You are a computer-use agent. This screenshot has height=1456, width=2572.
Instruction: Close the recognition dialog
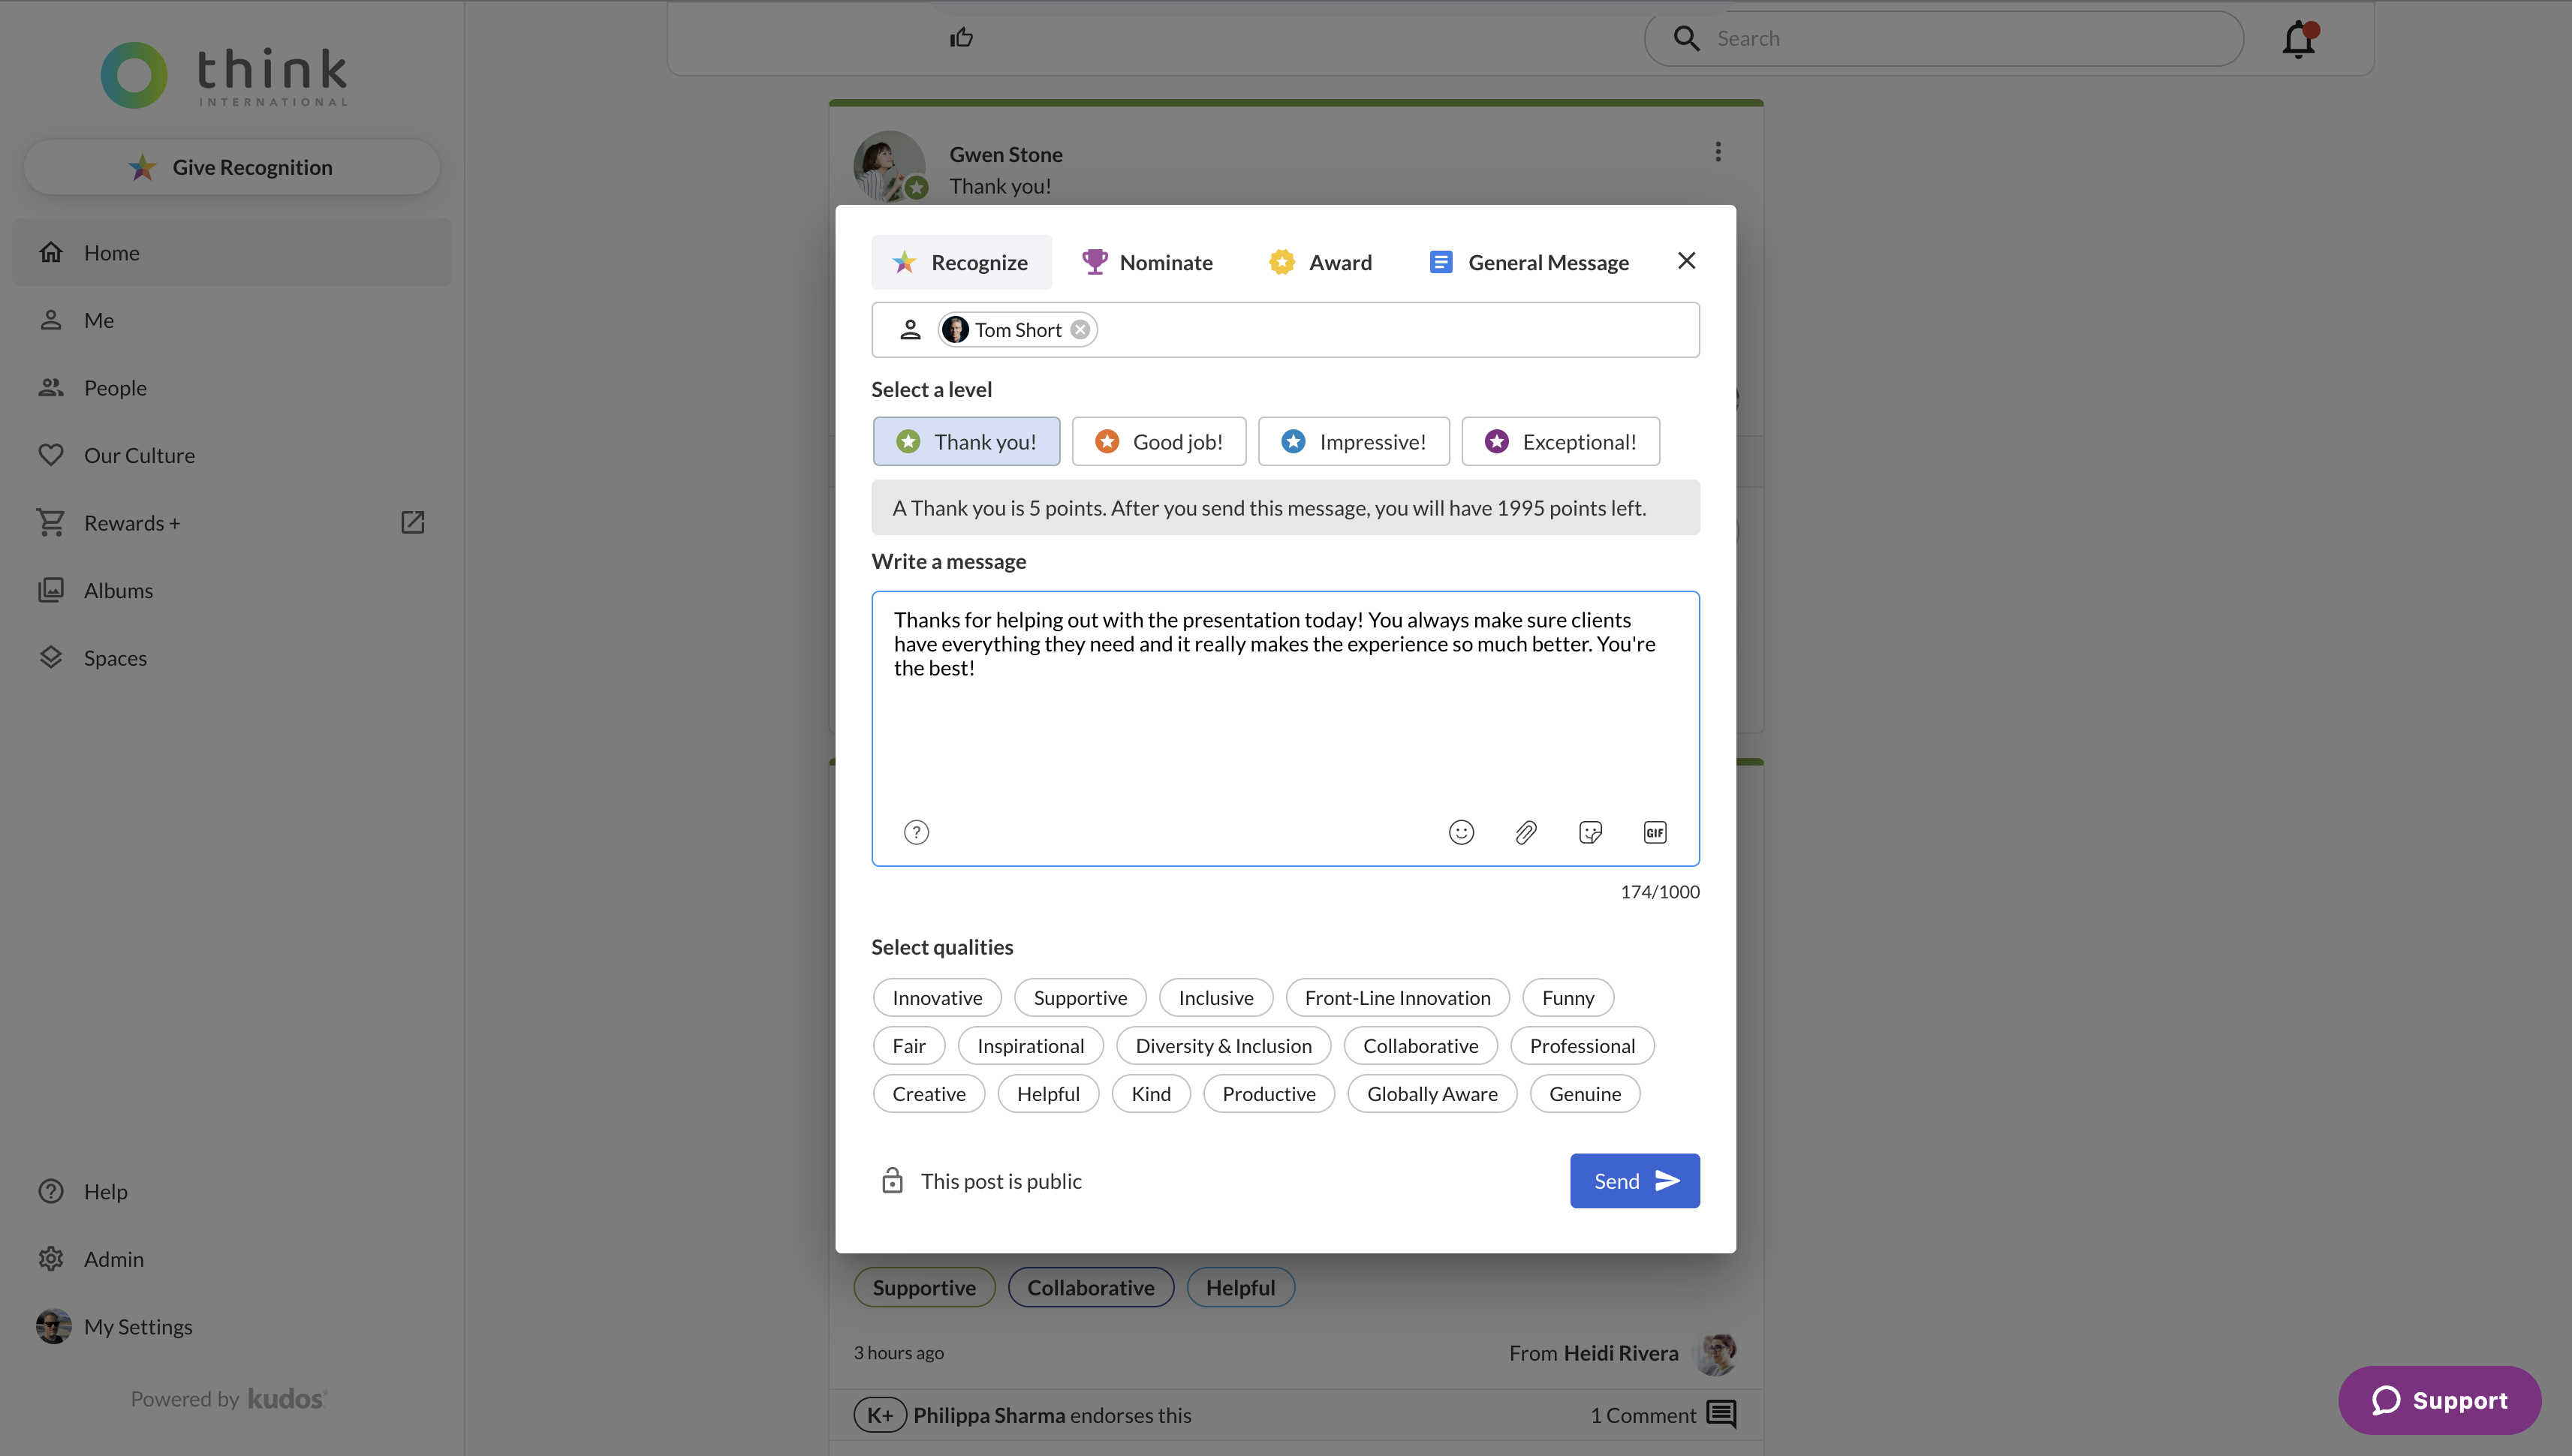1686,261
